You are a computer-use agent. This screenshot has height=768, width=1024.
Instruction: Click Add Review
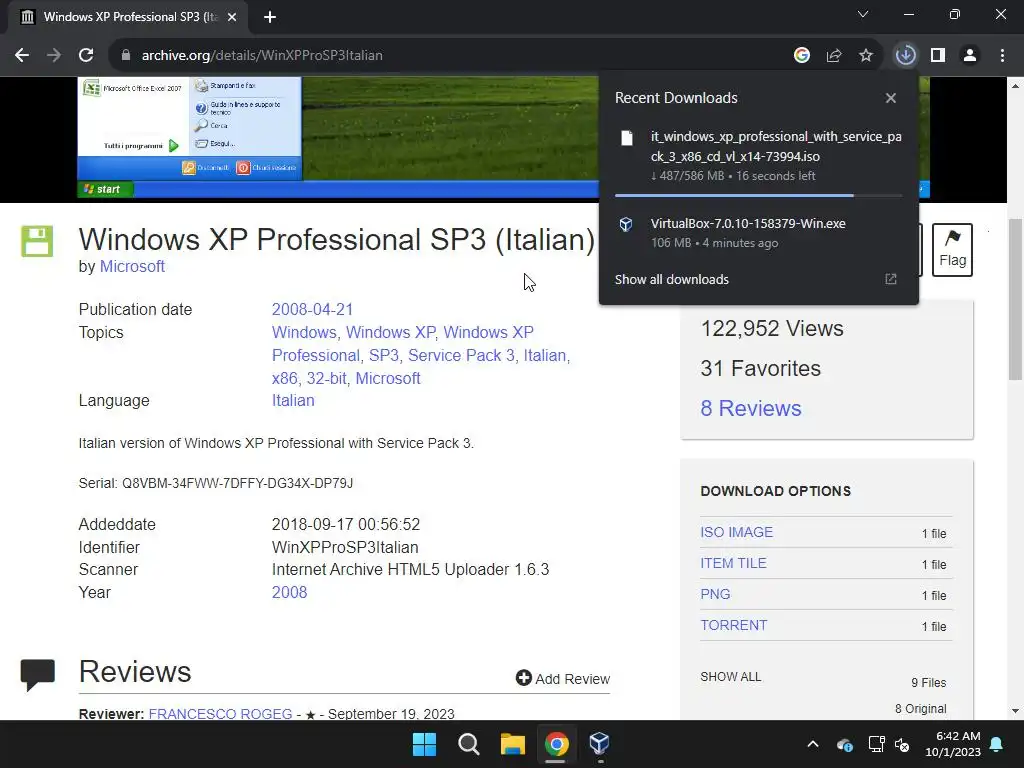(x=563, y=679)
